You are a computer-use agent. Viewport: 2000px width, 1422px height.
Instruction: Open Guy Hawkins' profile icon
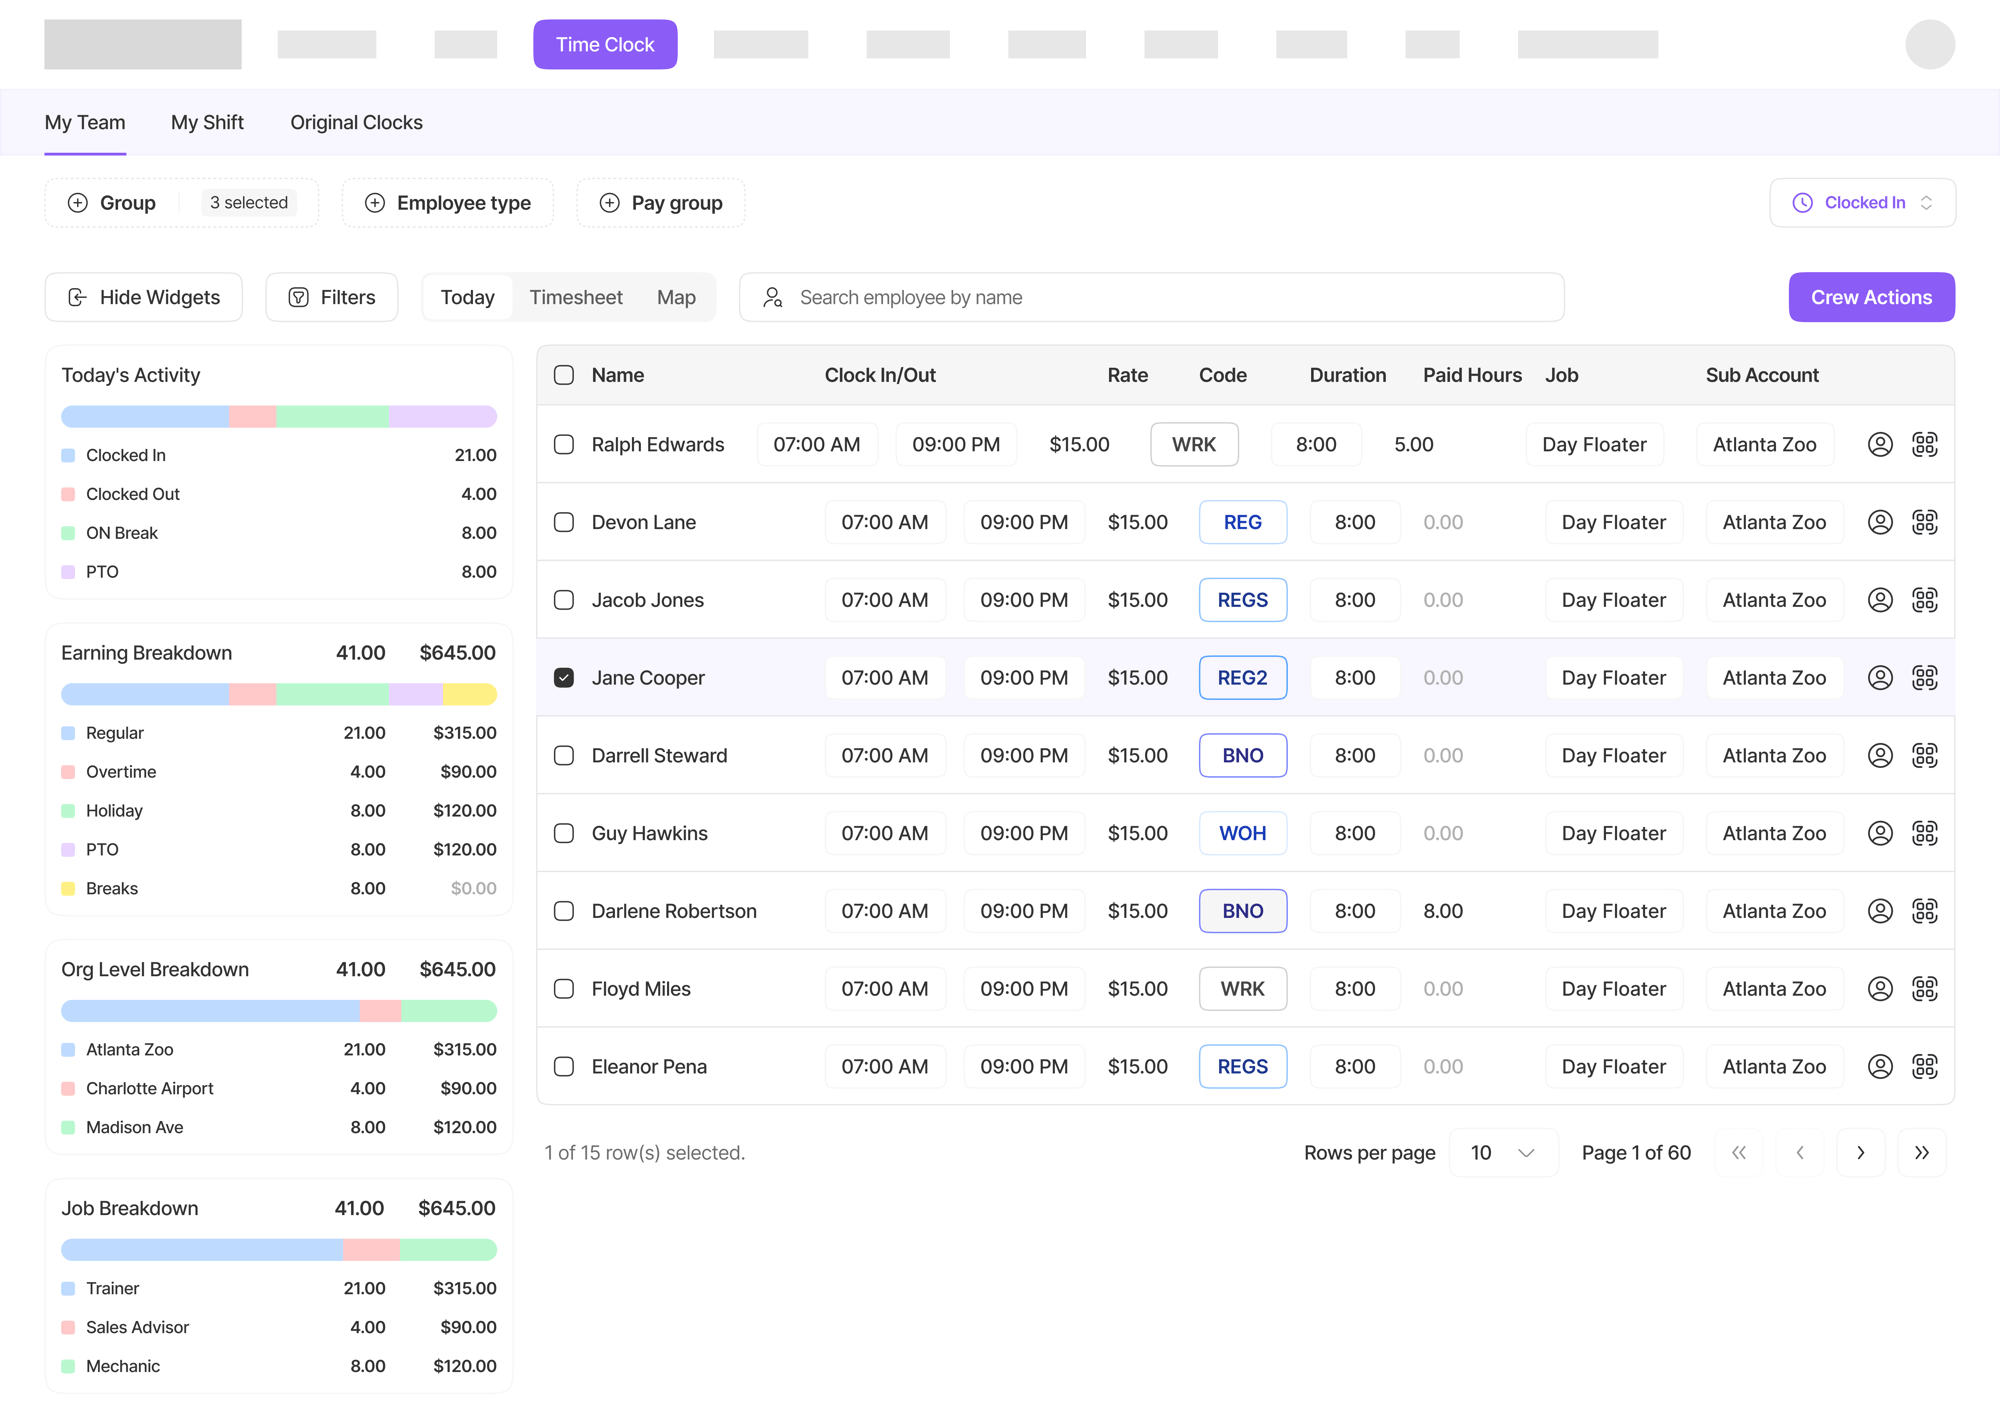click(1880, 833)
